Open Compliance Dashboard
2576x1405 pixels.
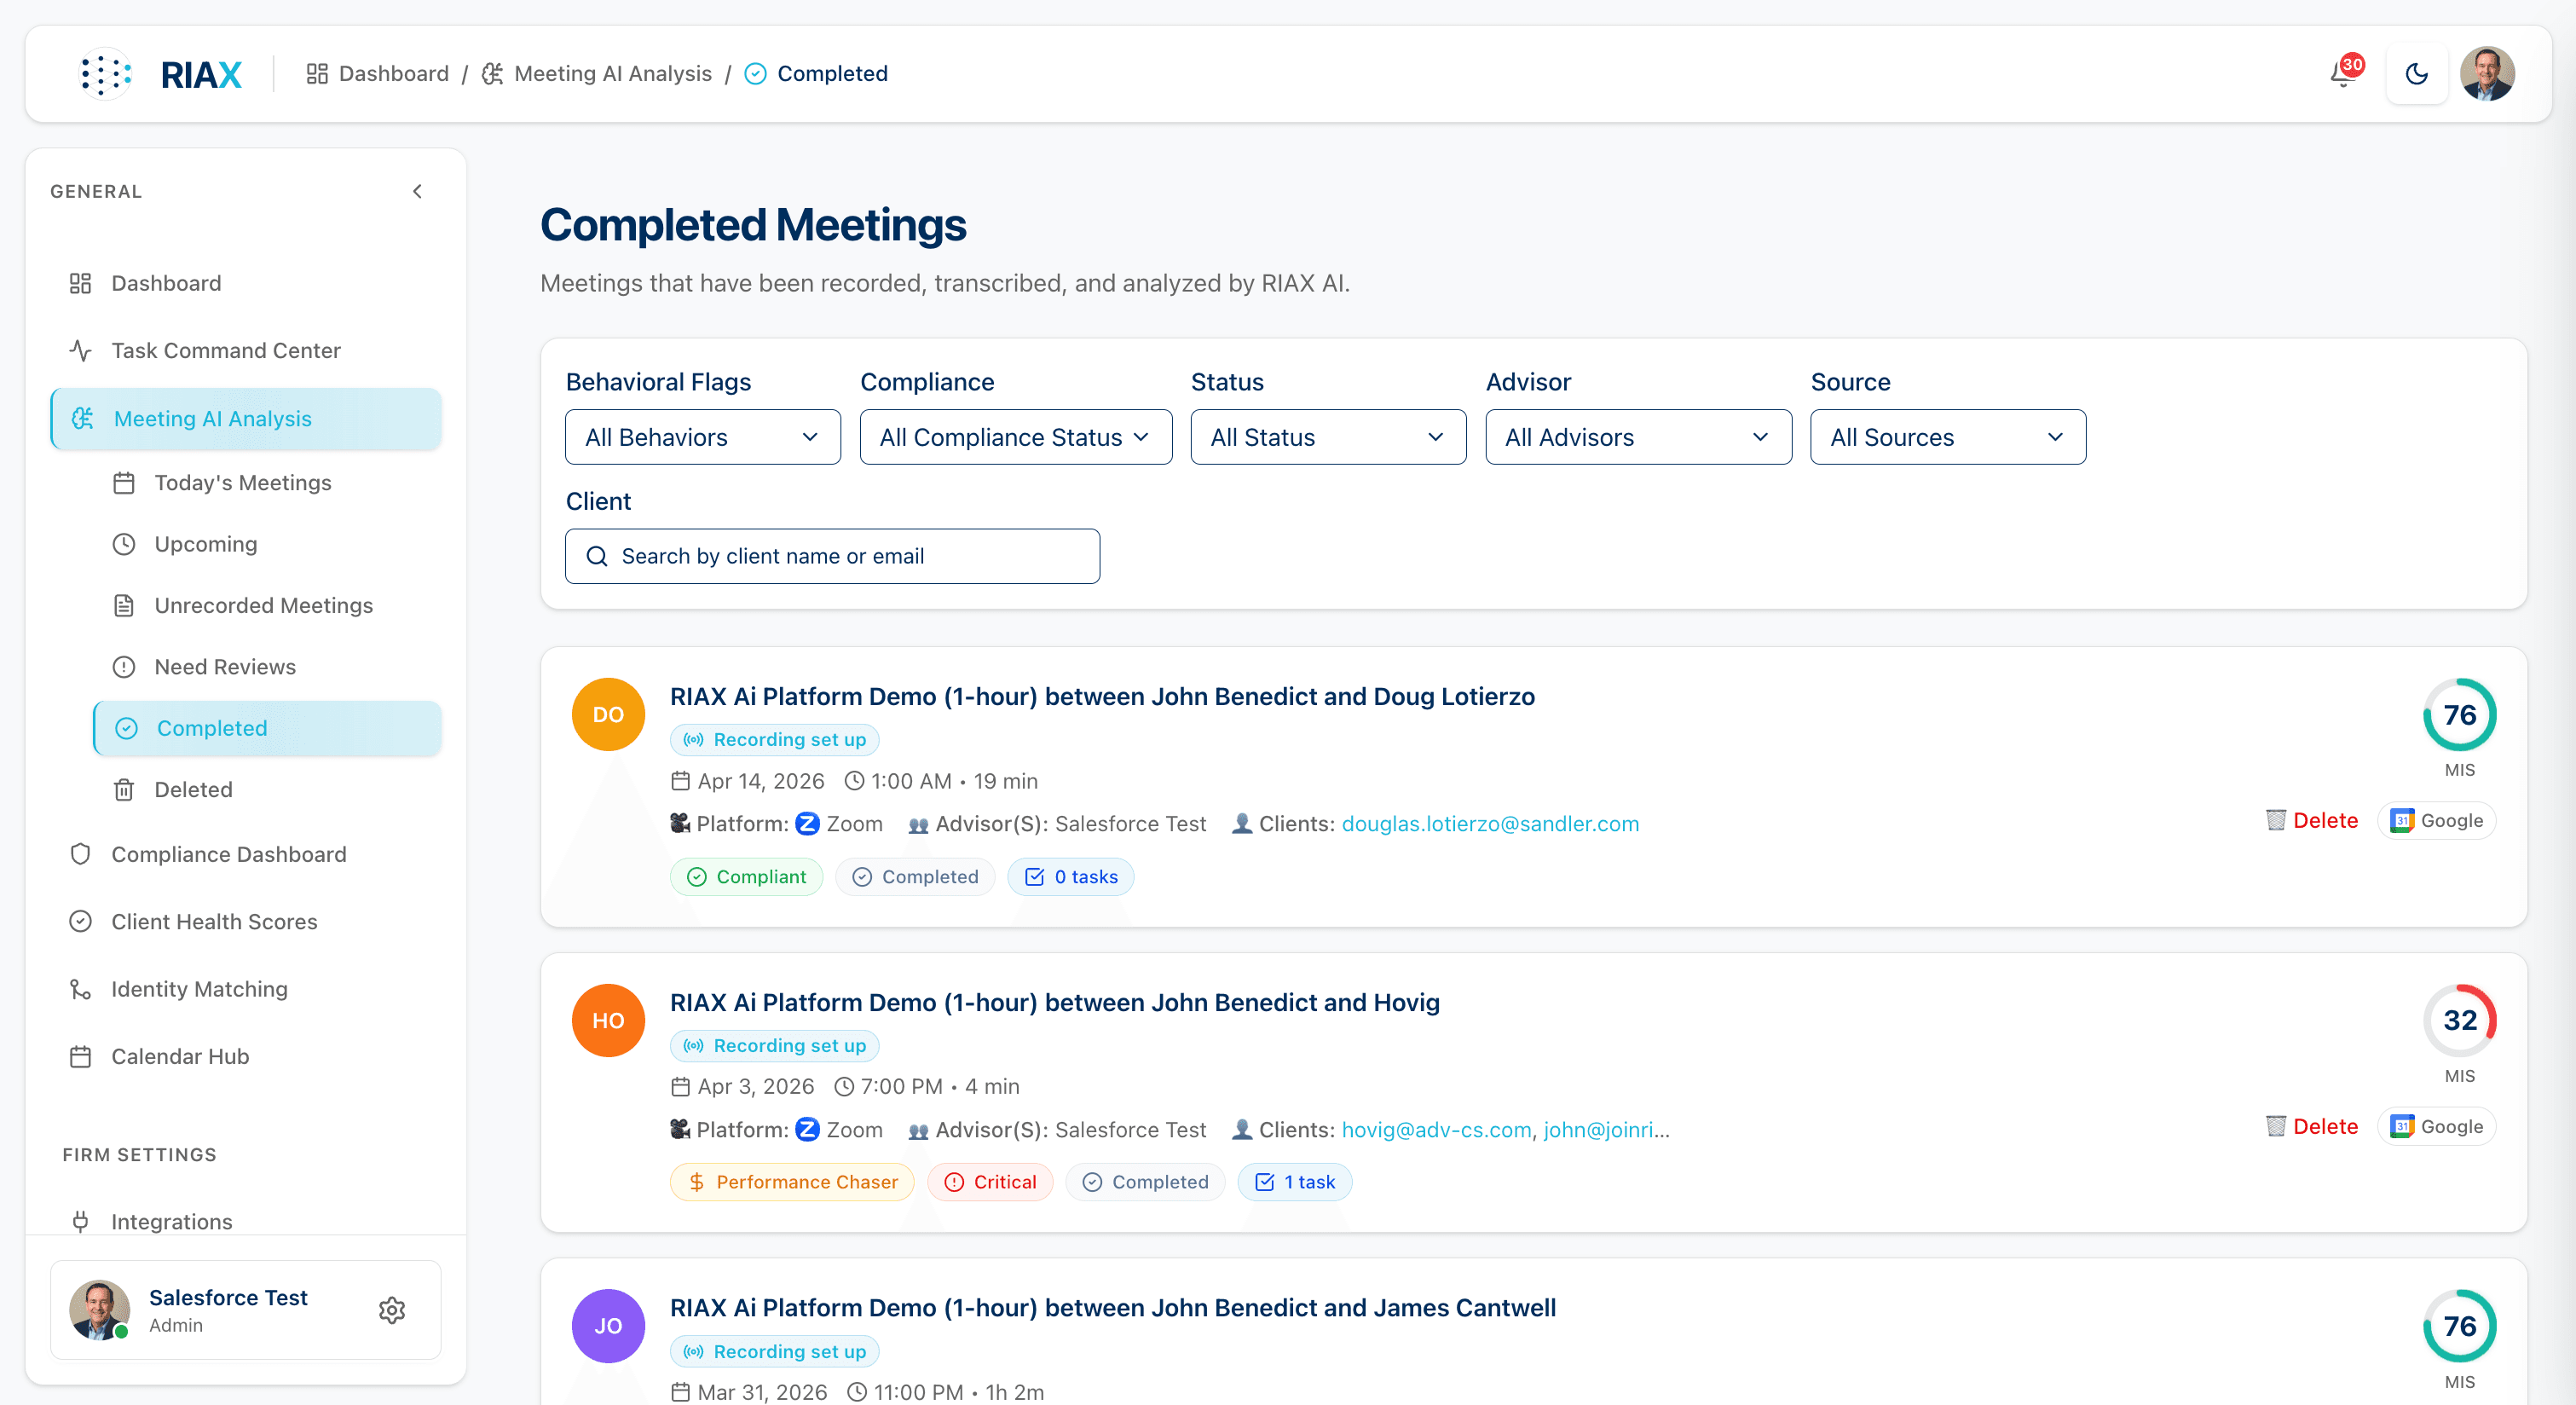coord(246,854)
